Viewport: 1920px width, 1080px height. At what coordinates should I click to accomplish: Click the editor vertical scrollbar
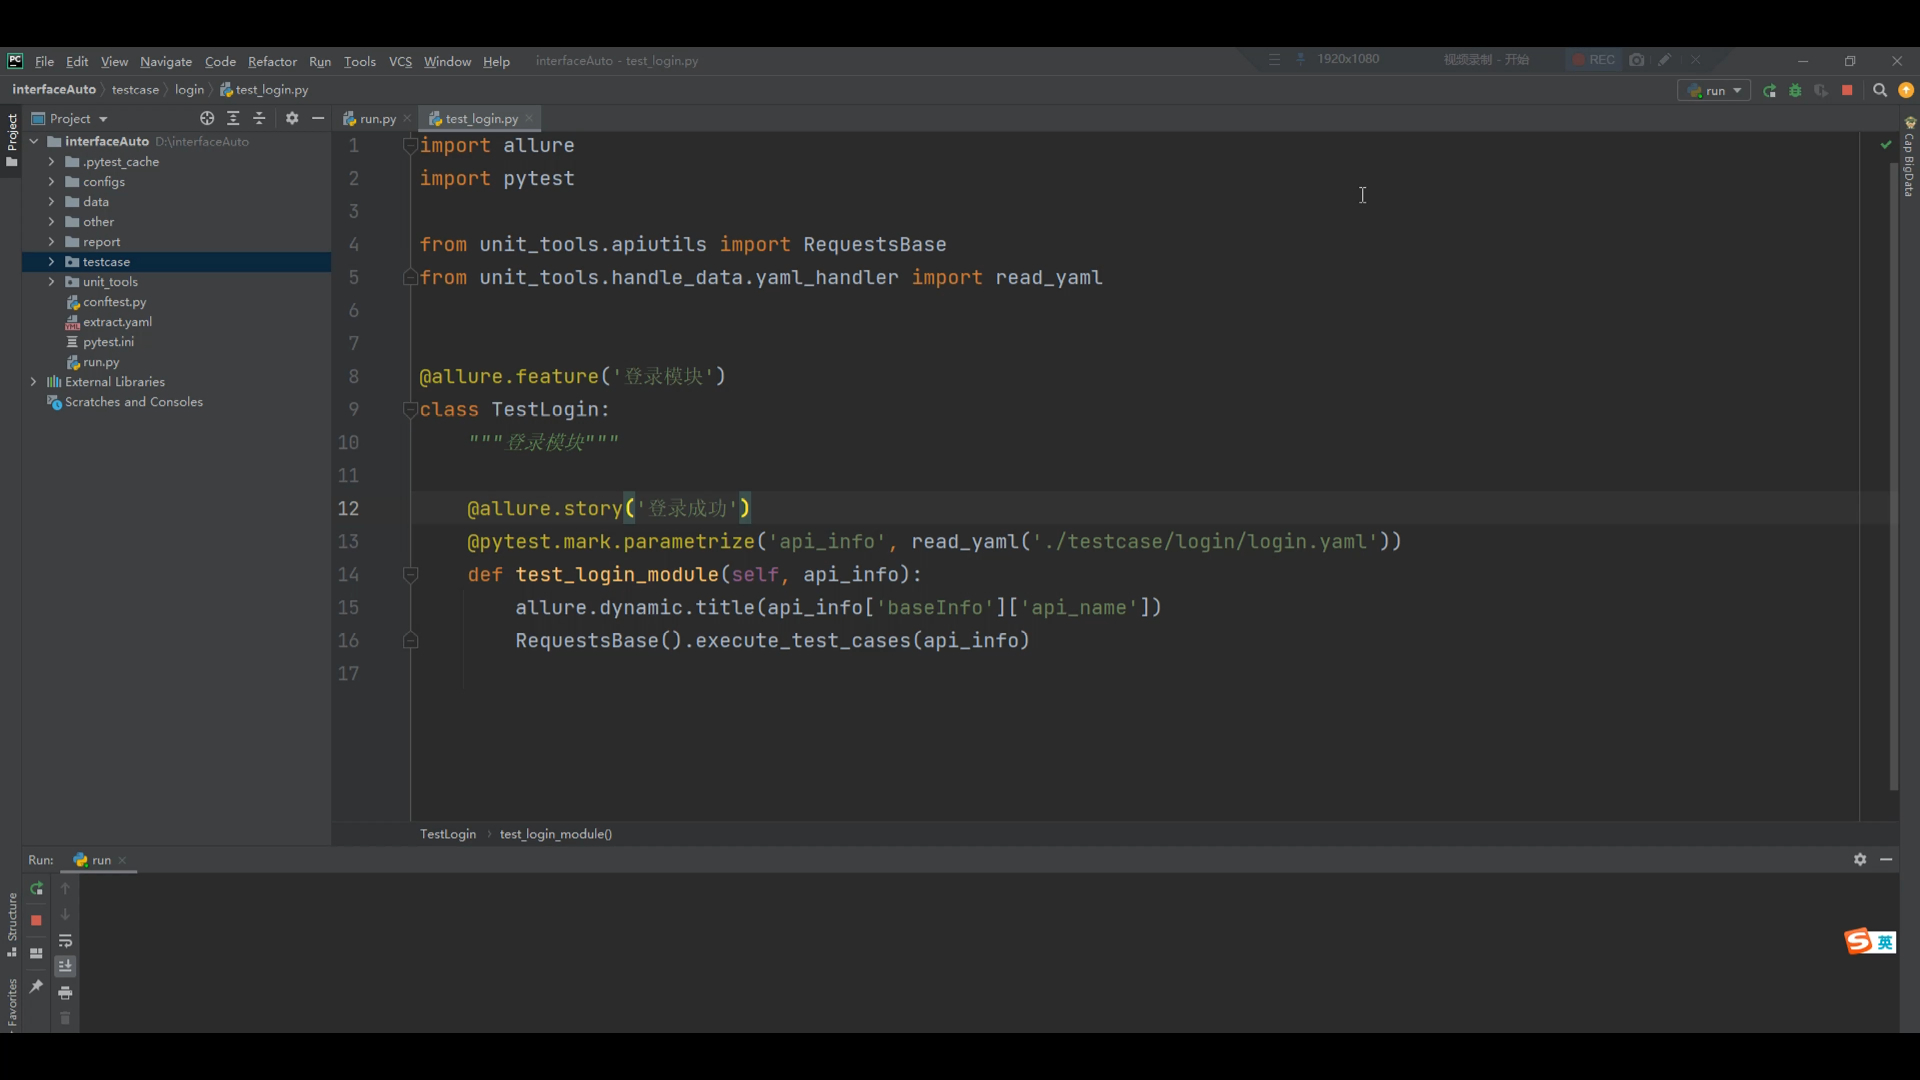click(x=1894, y=475)
